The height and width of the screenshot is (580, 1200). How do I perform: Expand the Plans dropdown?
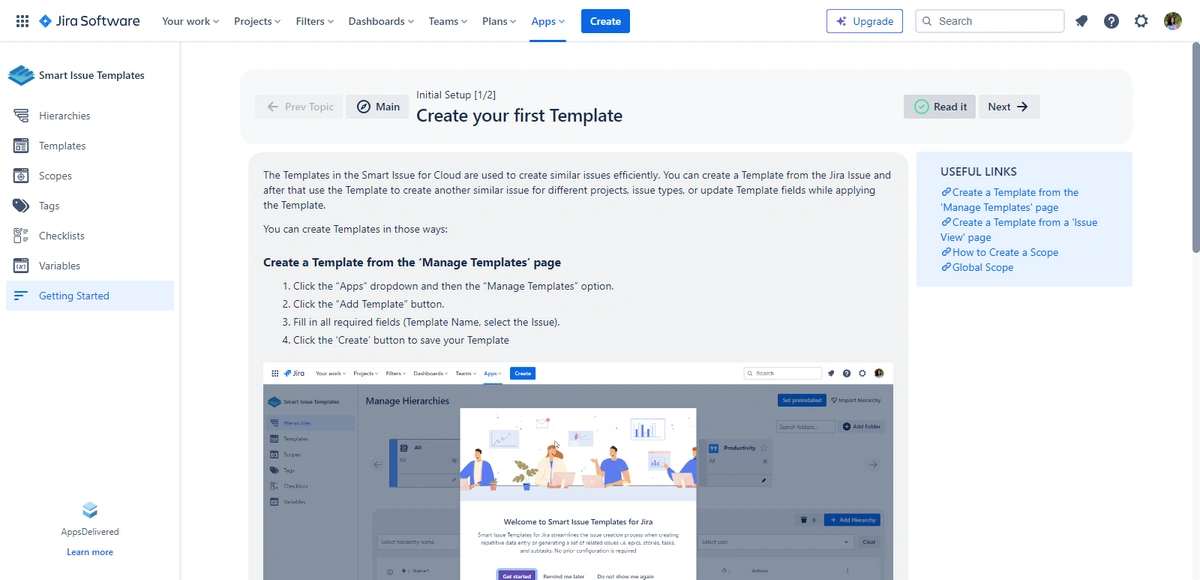tap(499, 21)
